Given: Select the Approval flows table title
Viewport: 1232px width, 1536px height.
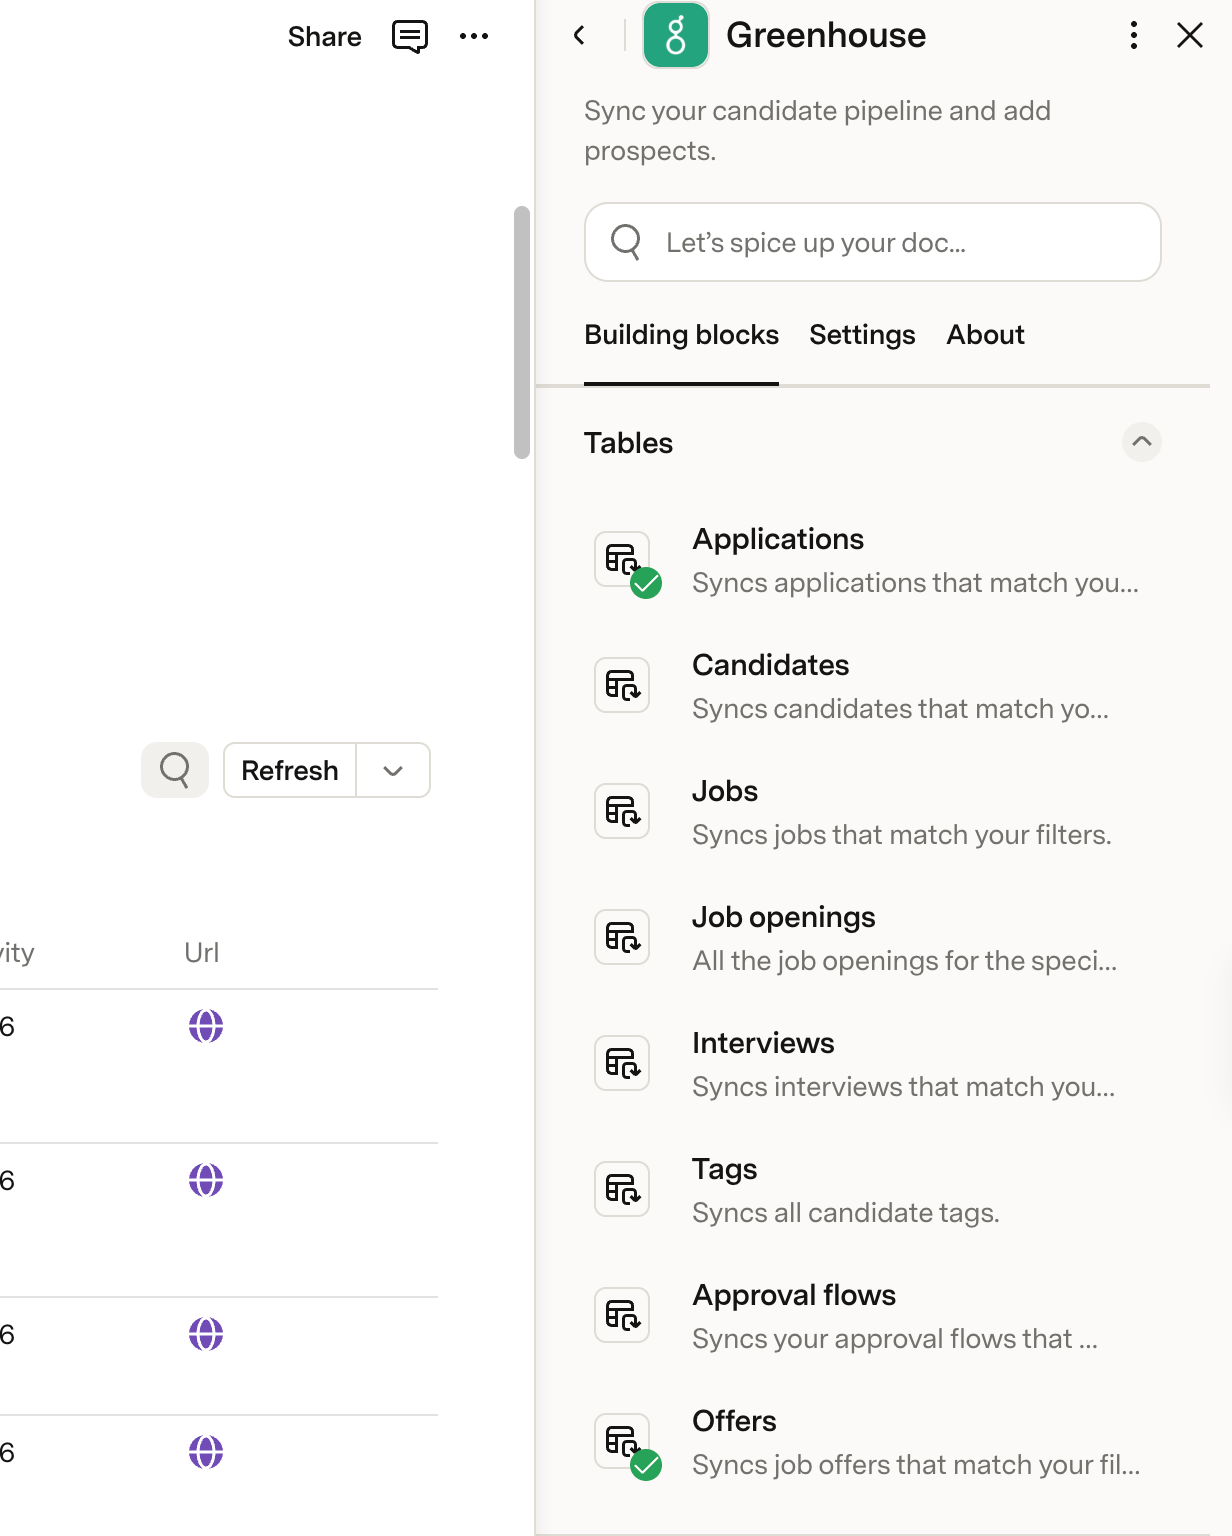Looking at the screenshot, I should (x=794, y=1295).
